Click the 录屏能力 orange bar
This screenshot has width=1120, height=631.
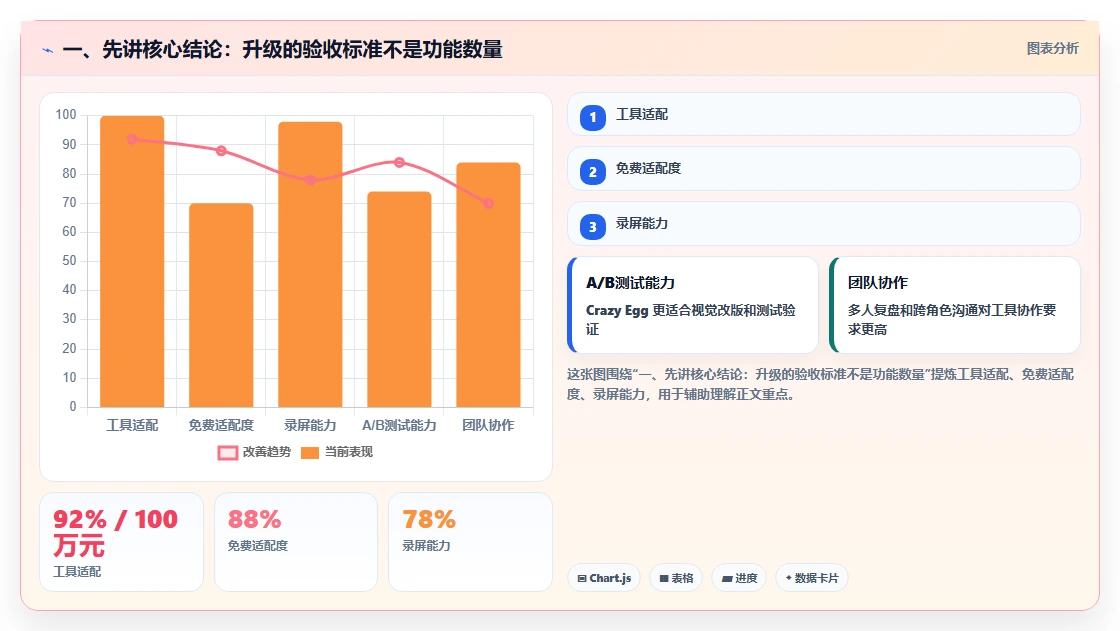pos(310,264)
